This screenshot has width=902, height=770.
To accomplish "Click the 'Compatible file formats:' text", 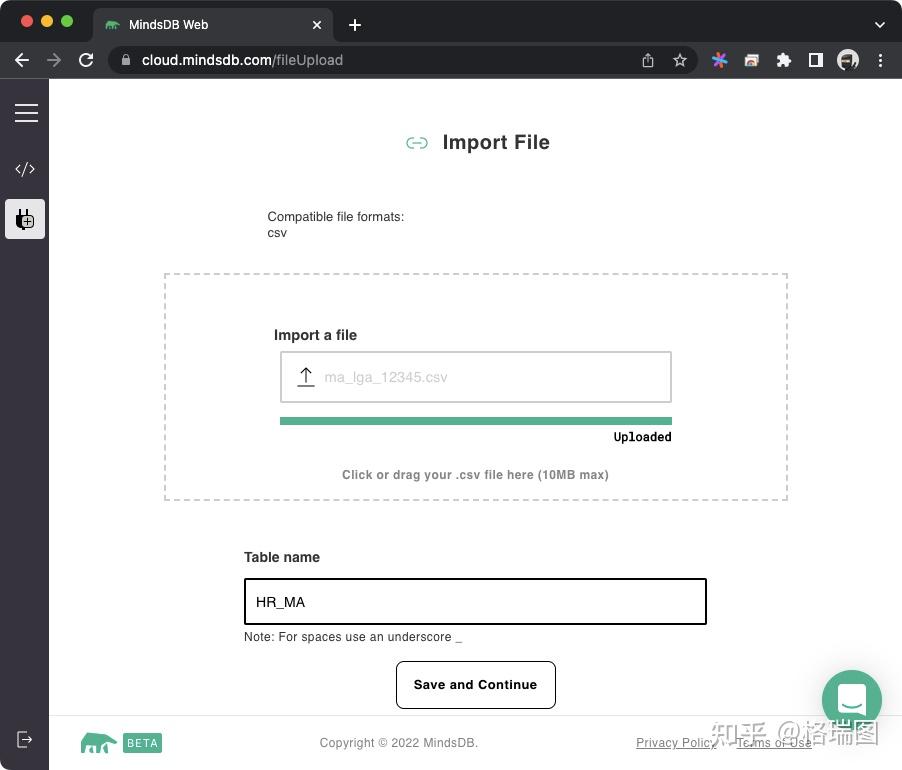I will (x=336, y=216).
